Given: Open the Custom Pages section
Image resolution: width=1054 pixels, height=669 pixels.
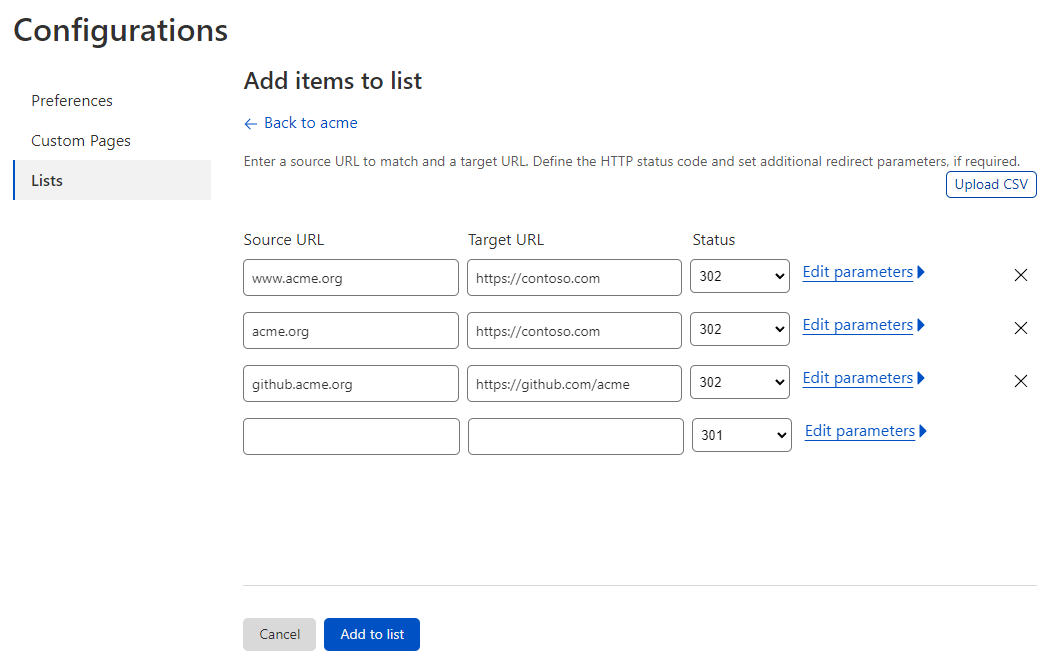Looking at the screenshot, I should (x=81, y=140).
